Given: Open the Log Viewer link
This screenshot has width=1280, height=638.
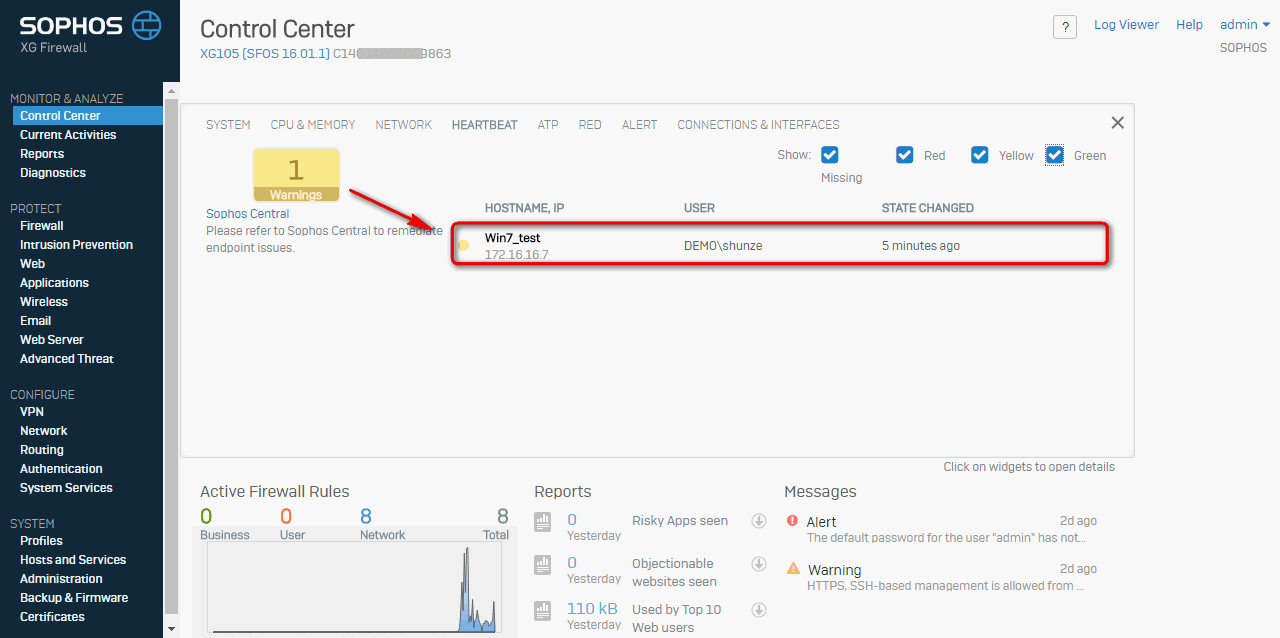Looking at the screenshot, I should (1126, 25).
